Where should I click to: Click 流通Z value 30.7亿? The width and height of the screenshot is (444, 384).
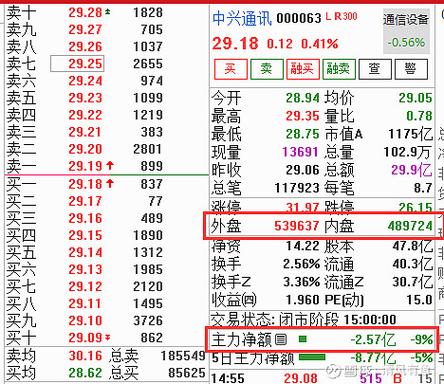tap(413, 282)
